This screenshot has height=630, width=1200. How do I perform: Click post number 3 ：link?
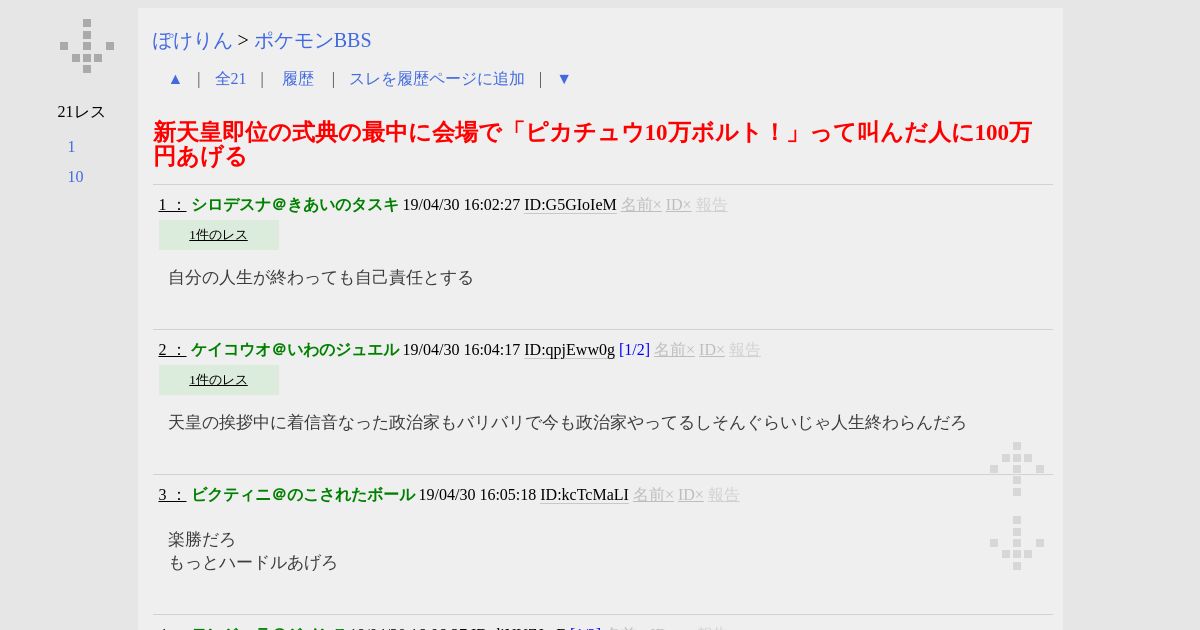click(x=172, y=495)
